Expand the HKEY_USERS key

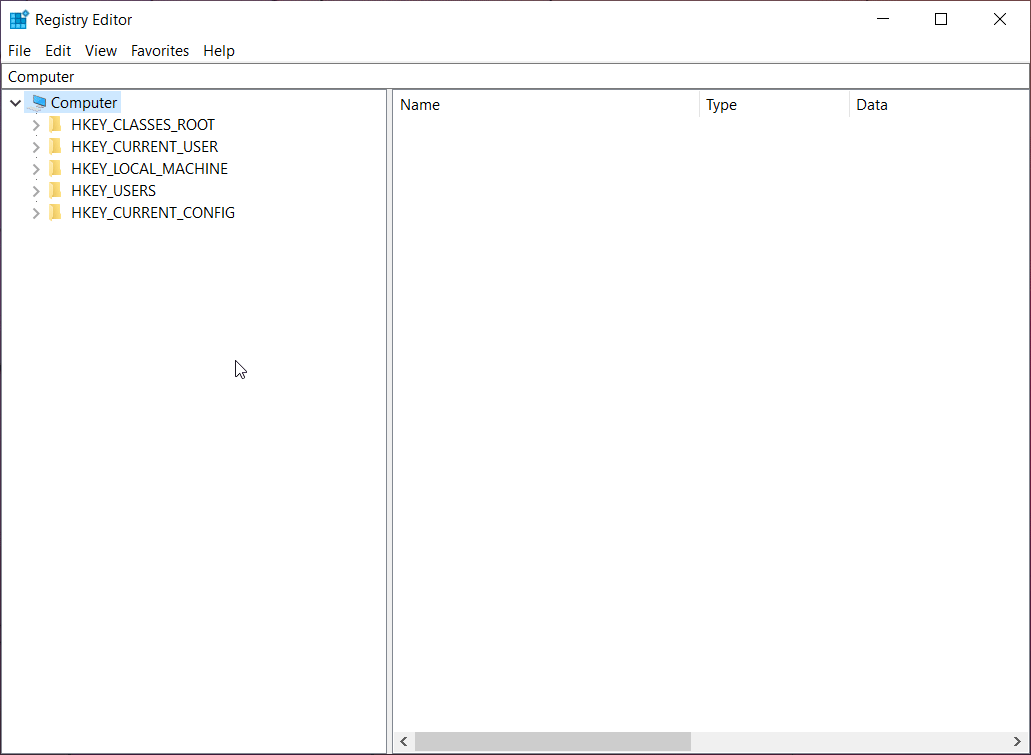(x=36, y=191)
